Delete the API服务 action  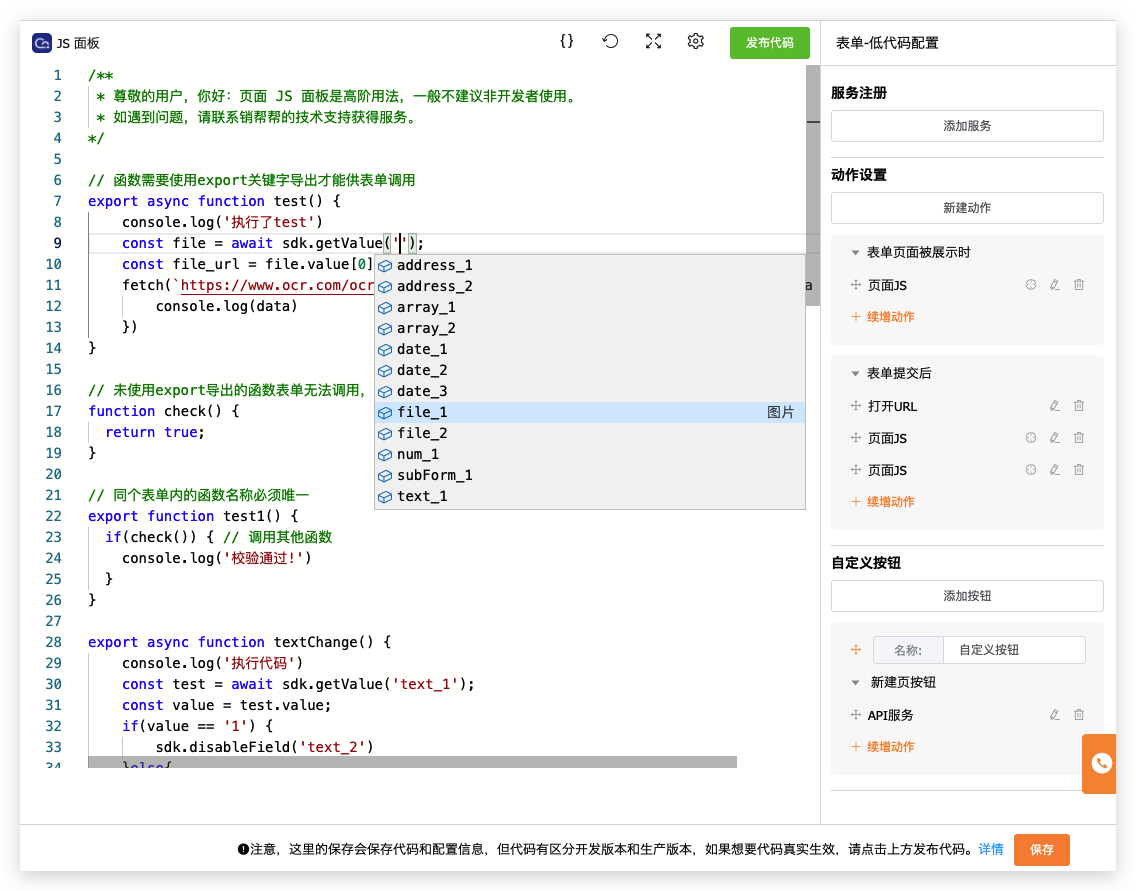1078,715
